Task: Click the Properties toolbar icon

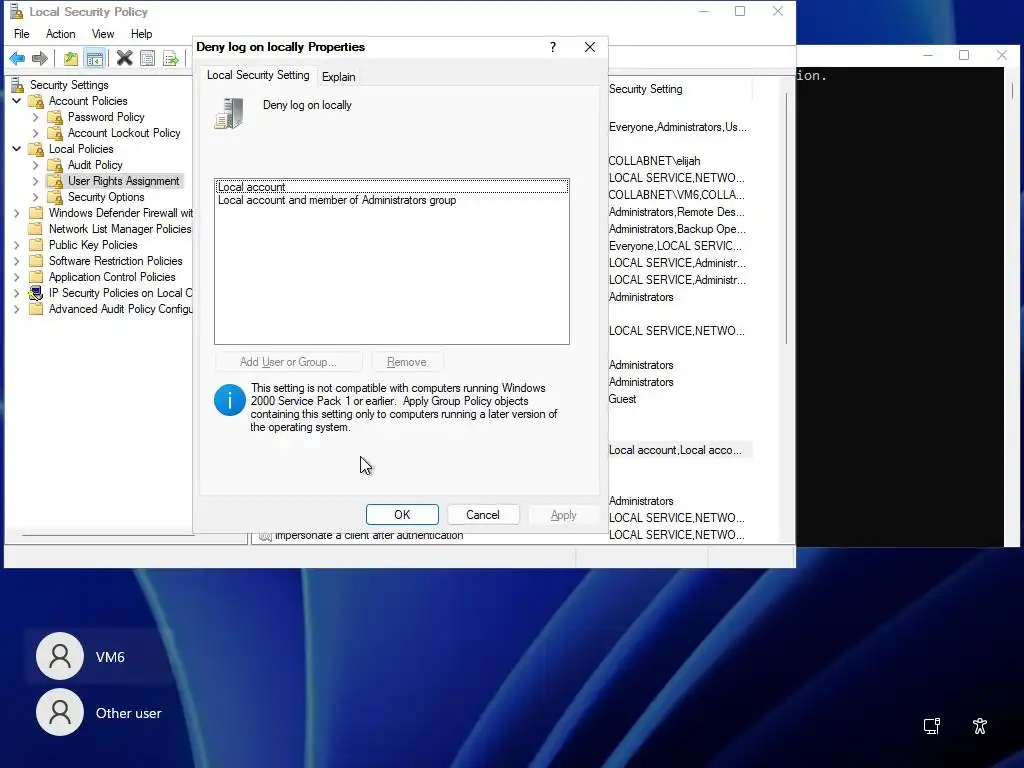Action: [148, 59]
